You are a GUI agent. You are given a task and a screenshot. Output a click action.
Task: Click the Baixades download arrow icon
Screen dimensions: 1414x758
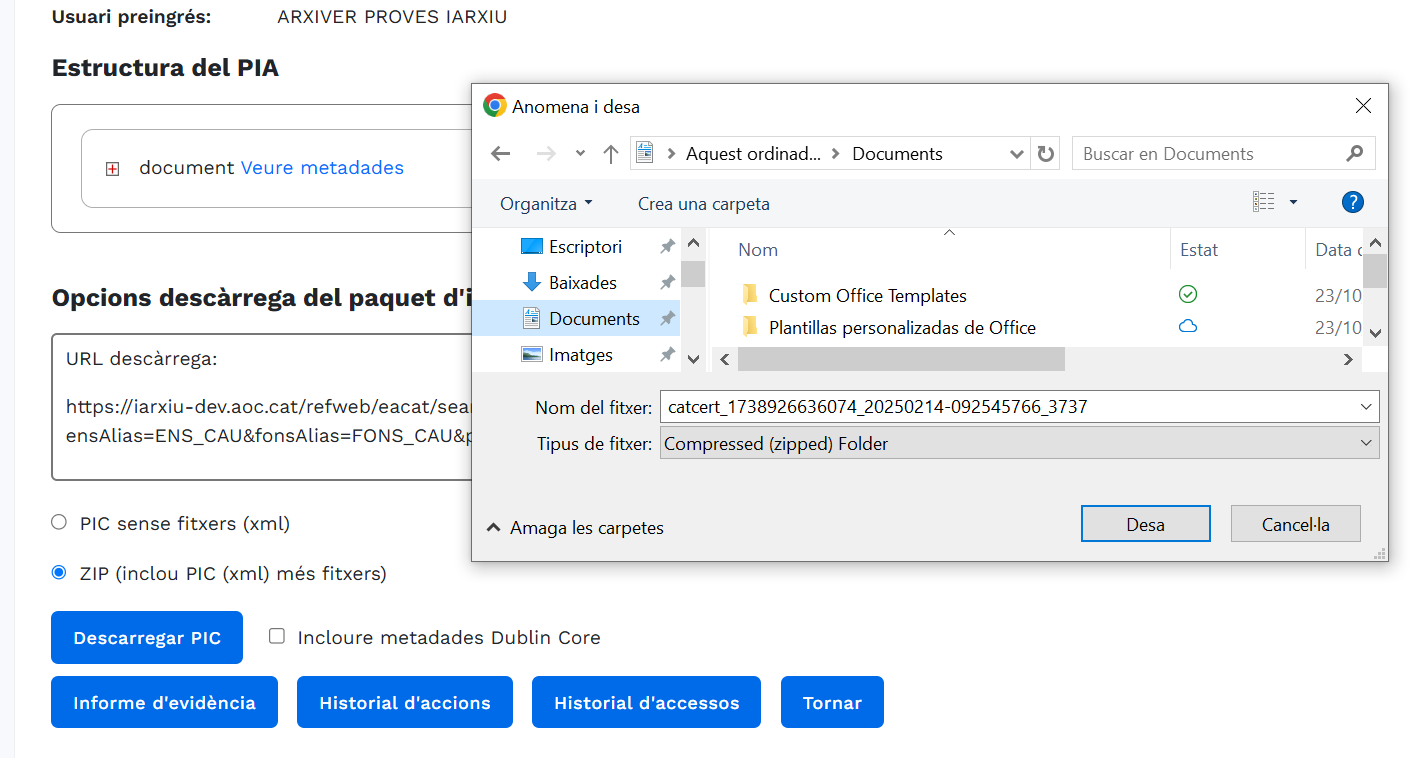coord(532,283)
